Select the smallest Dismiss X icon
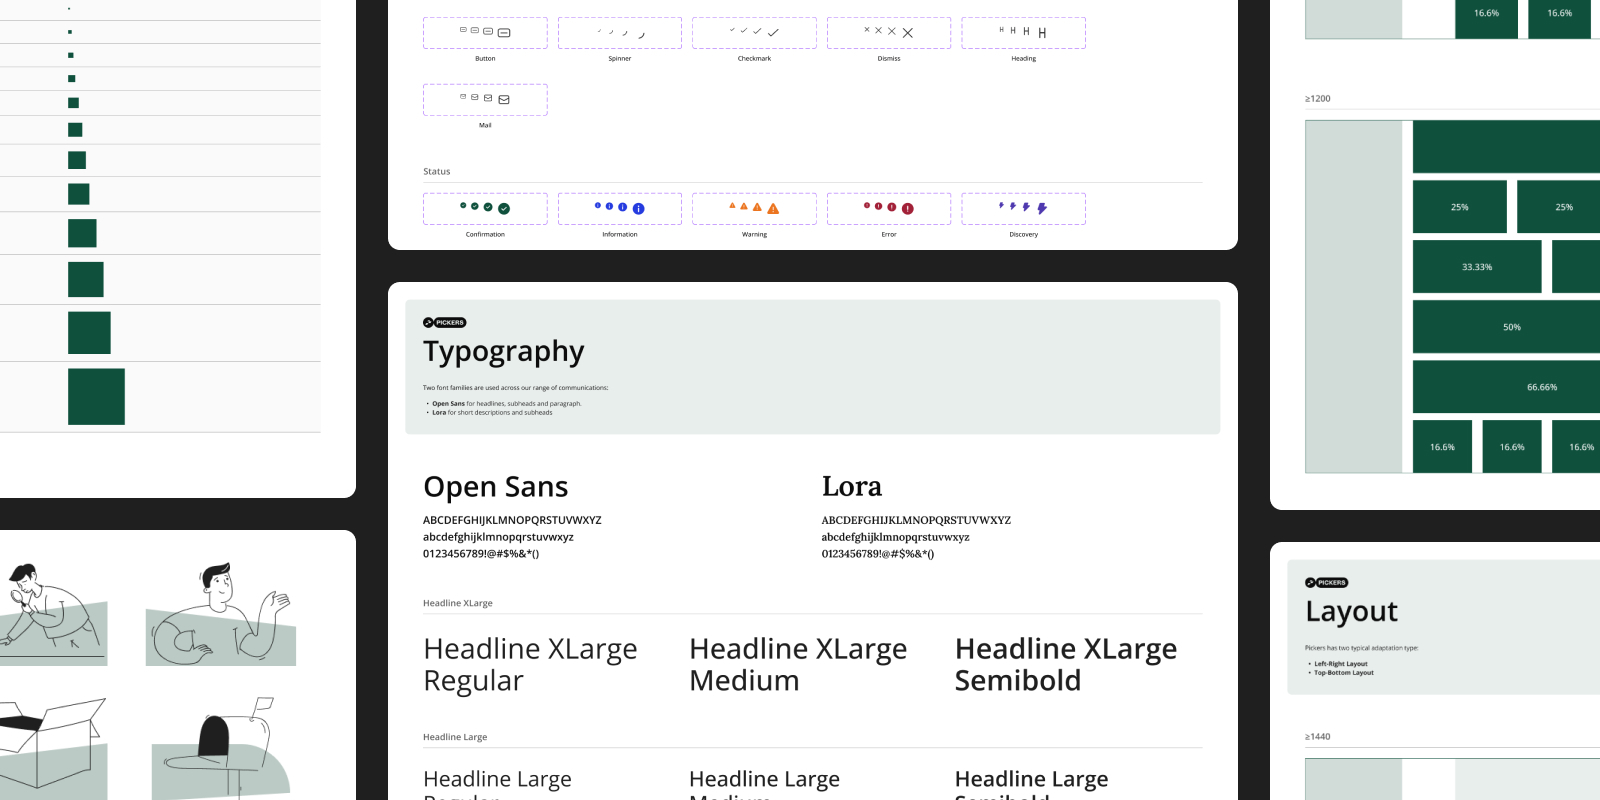The width and height of the screenshot is (1600, 800). click(867, 30)
